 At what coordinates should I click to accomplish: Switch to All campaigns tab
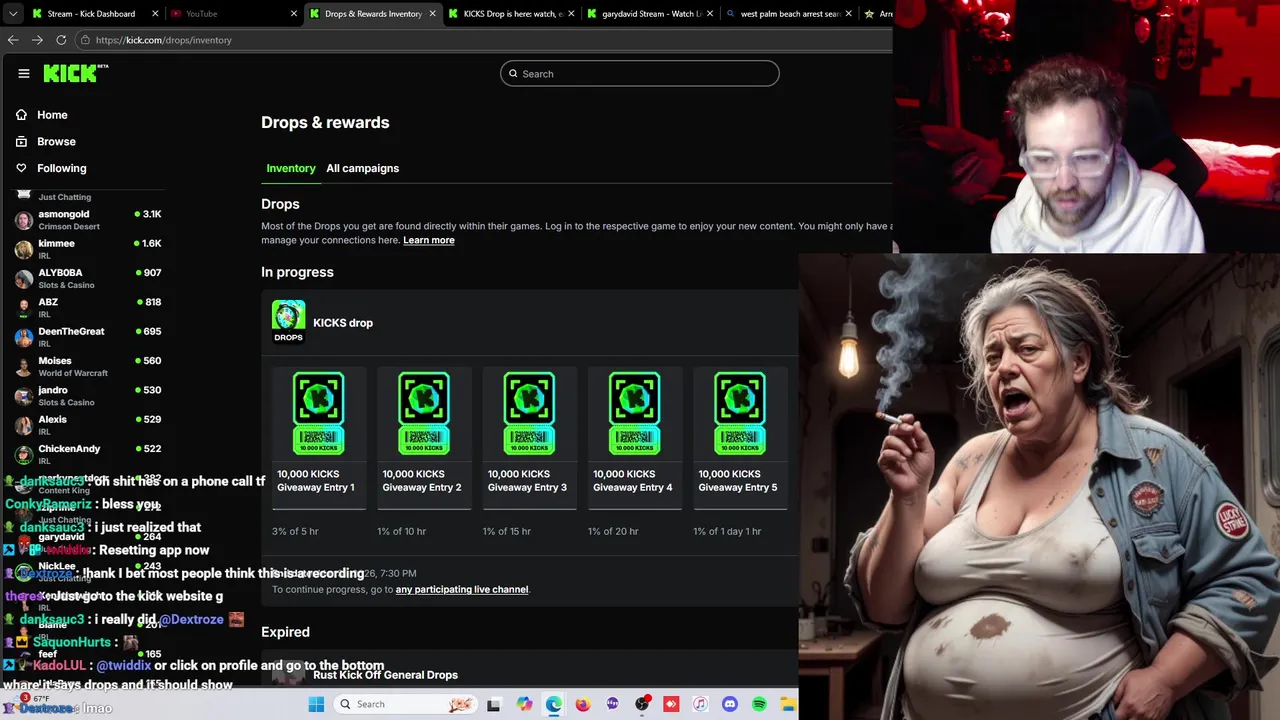pyautogui.click(x=362, y=168)
